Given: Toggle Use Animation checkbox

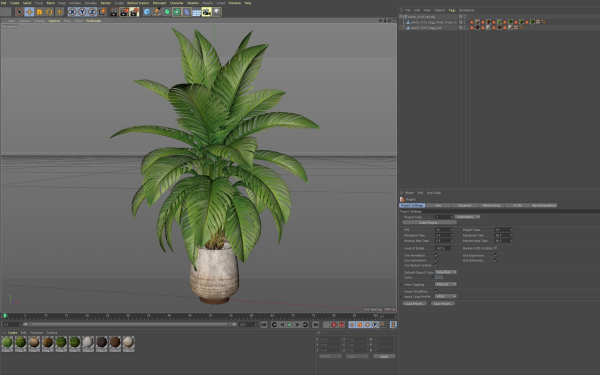Looking at the screenshot, I should point(436,255).
